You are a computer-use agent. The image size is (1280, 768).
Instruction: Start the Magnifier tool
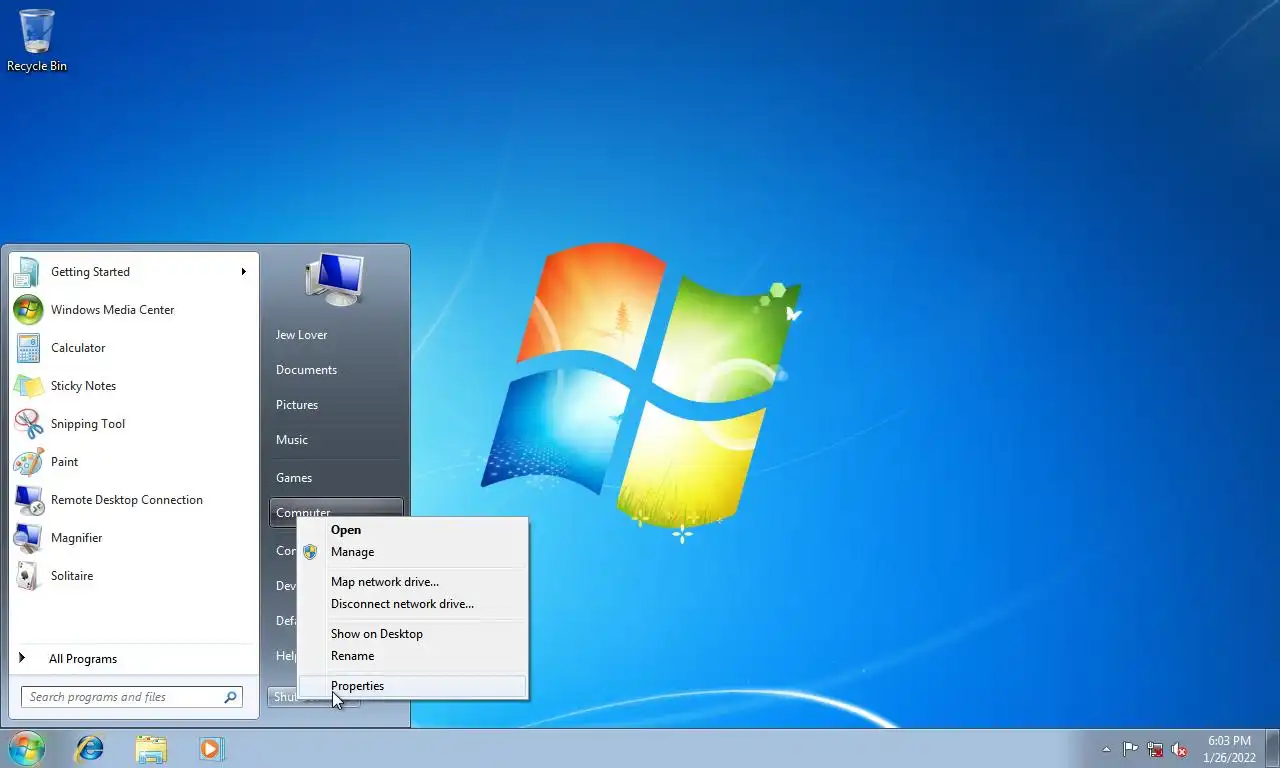(x=134, y=538)
